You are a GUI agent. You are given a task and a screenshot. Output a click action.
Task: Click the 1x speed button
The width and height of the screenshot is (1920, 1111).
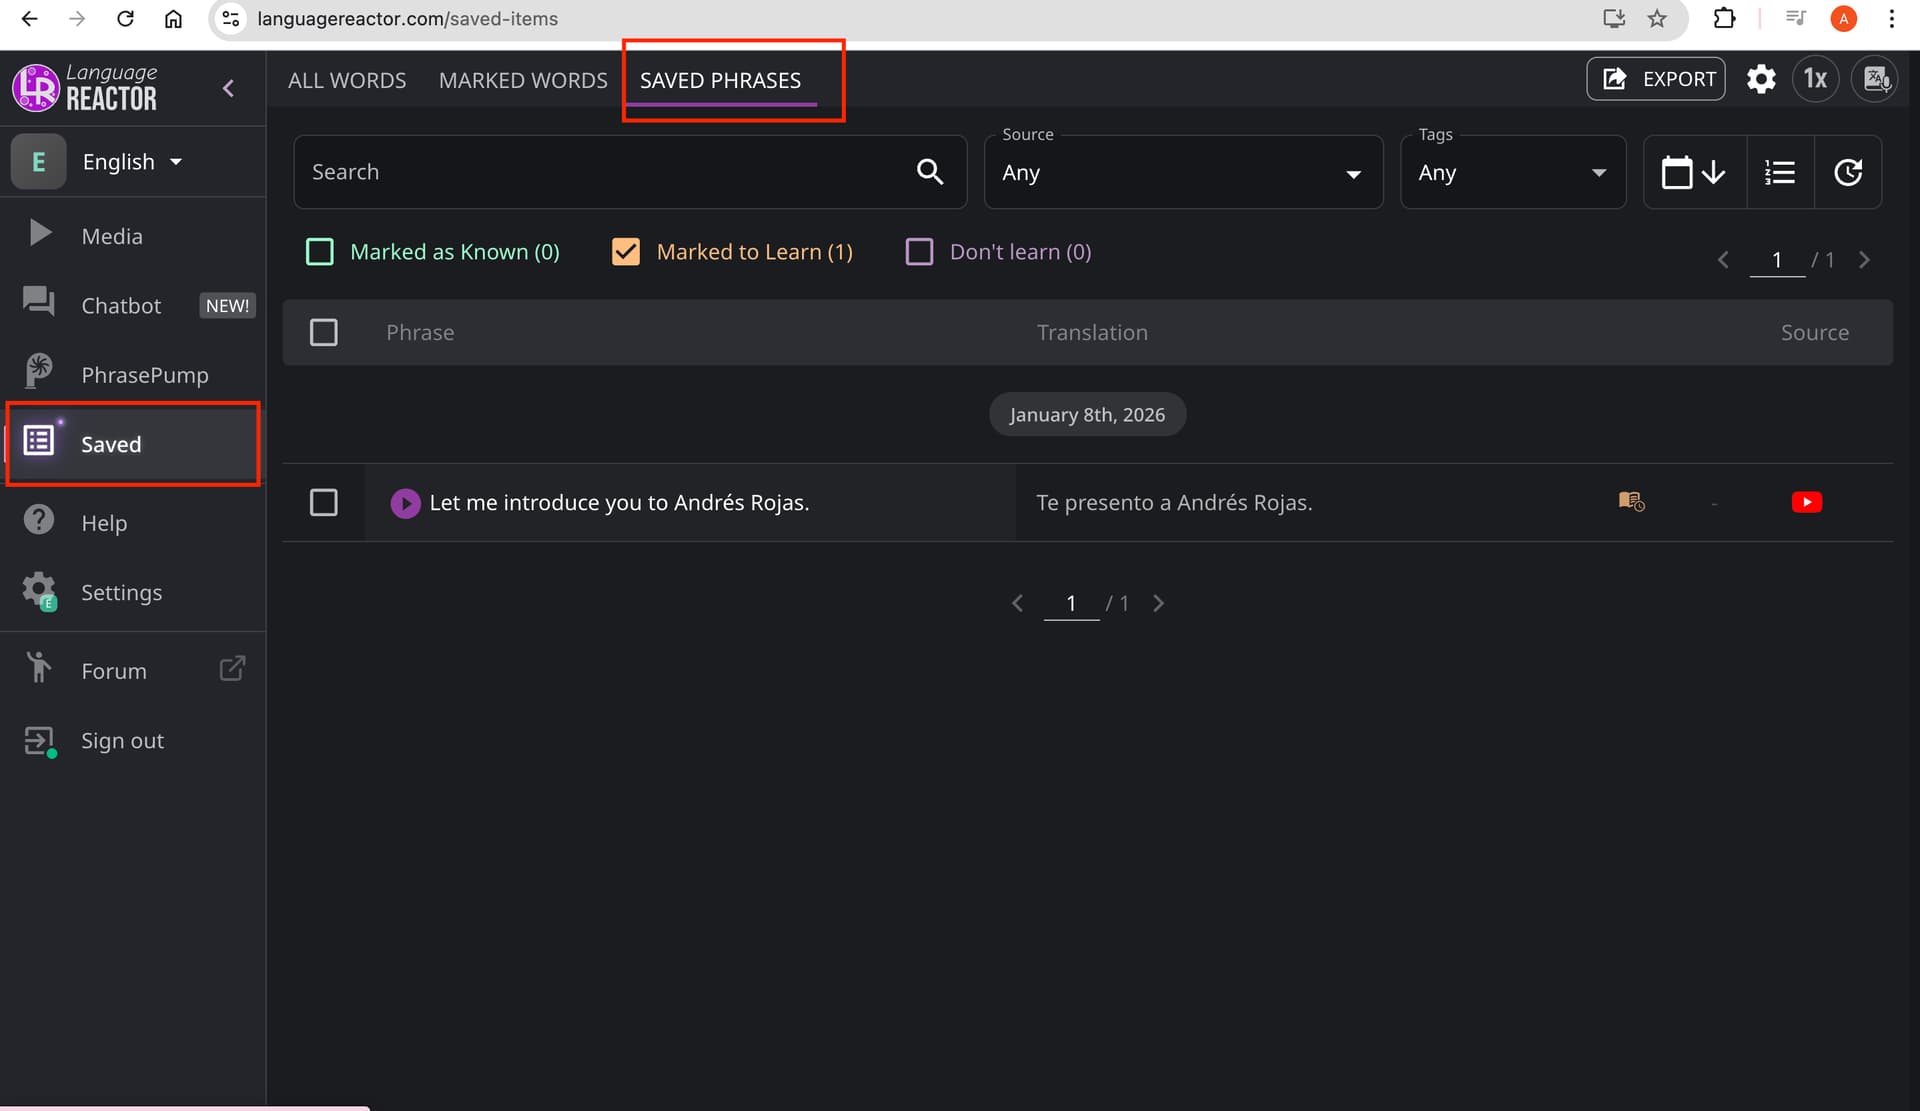coord(1815,79)
